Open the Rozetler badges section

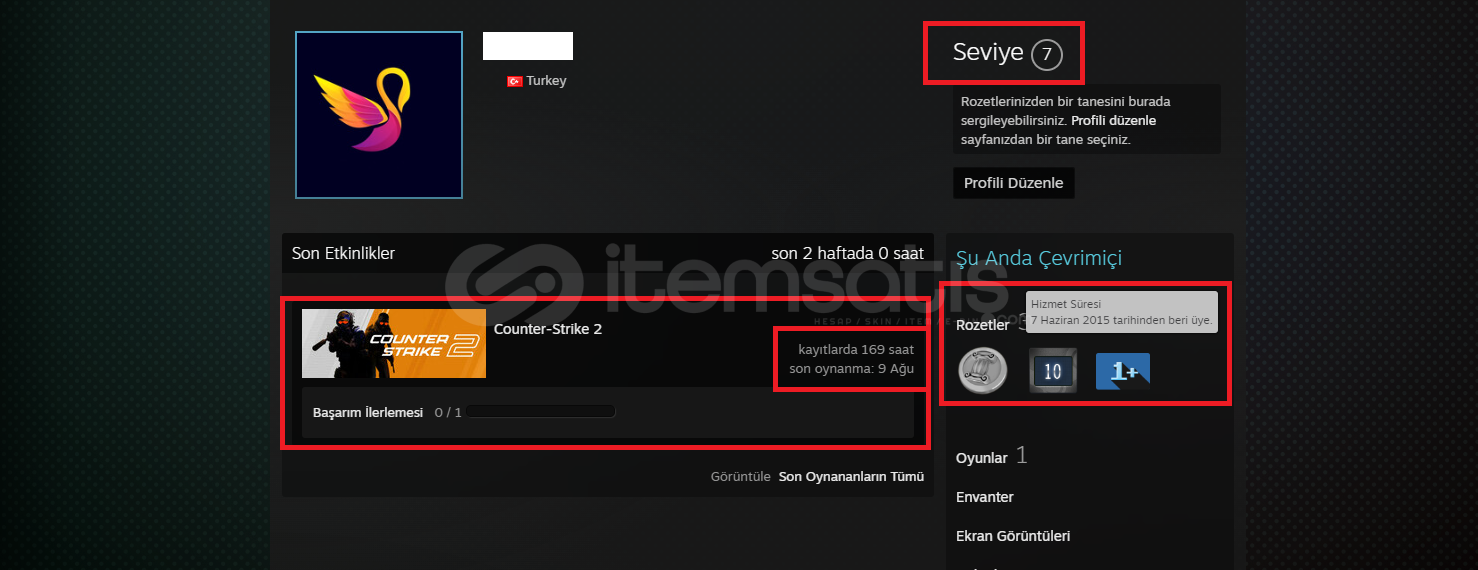click(x=983, y=325)
